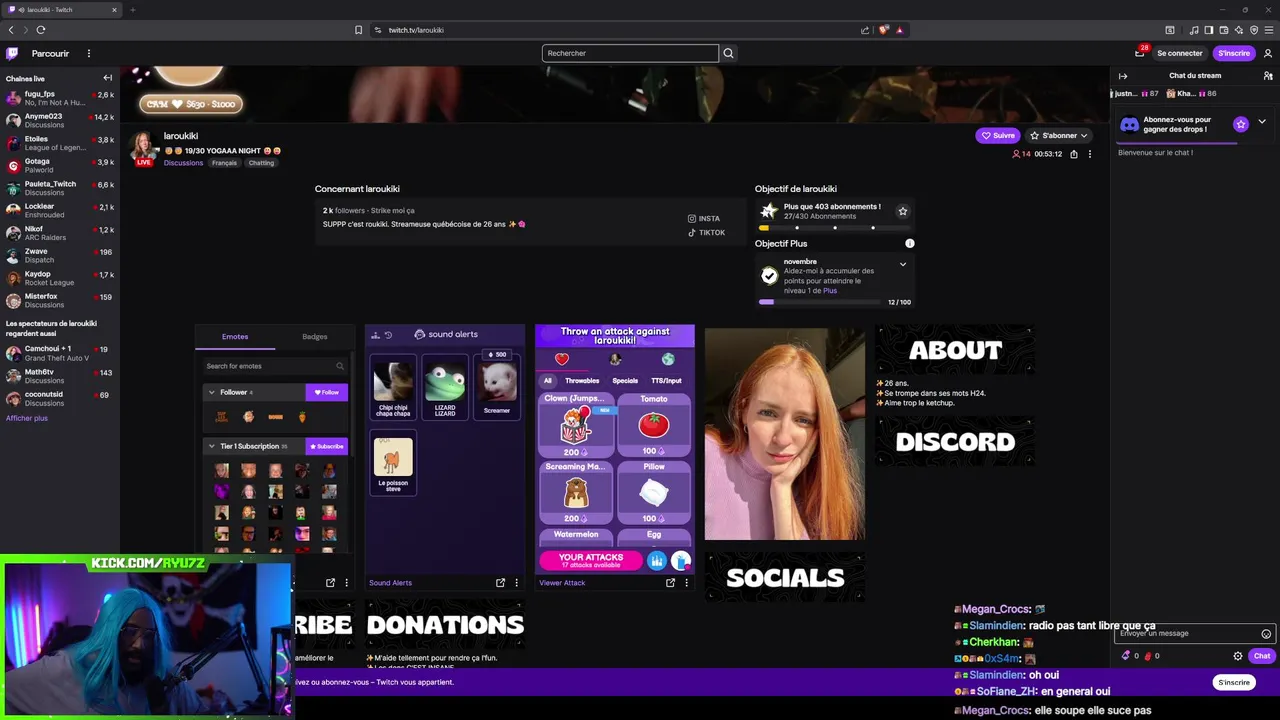Select the TTS/Input attack filter
1280x720 pixels.
[666, 381]
